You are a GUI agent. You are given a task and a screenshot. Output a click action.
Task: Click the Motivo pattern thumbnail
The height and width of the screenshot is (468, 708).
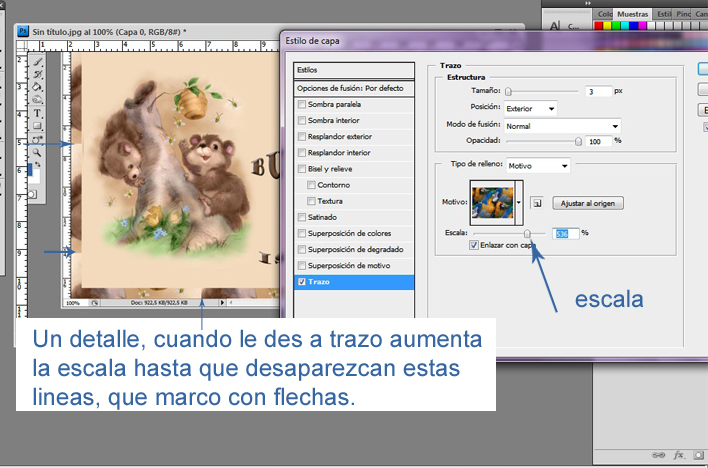click(x=492, y=203)
